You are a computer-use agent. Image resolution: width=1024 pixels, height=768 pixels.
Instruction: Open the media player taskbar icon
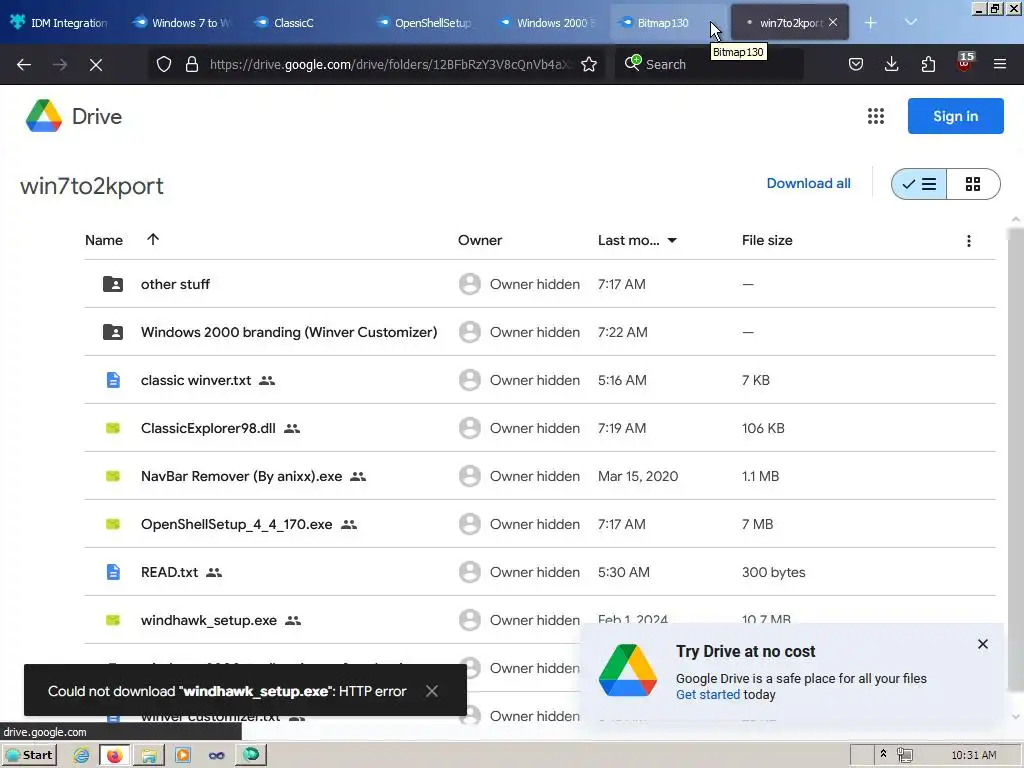183,755
